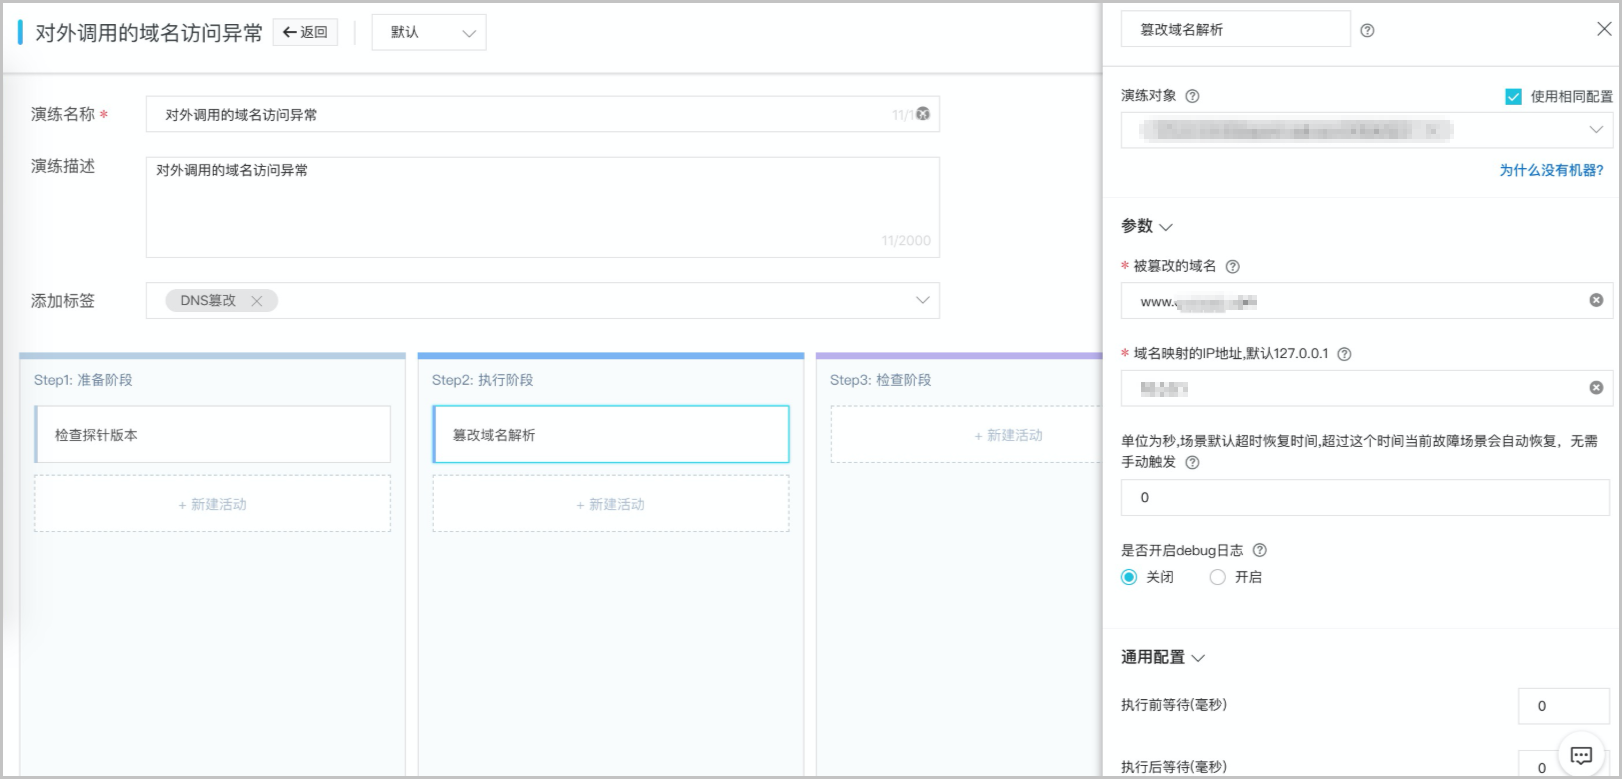Add 新建活动 in Step3 检查阶段
Viewport: 1622px width, 779px height.
[966, 435]
